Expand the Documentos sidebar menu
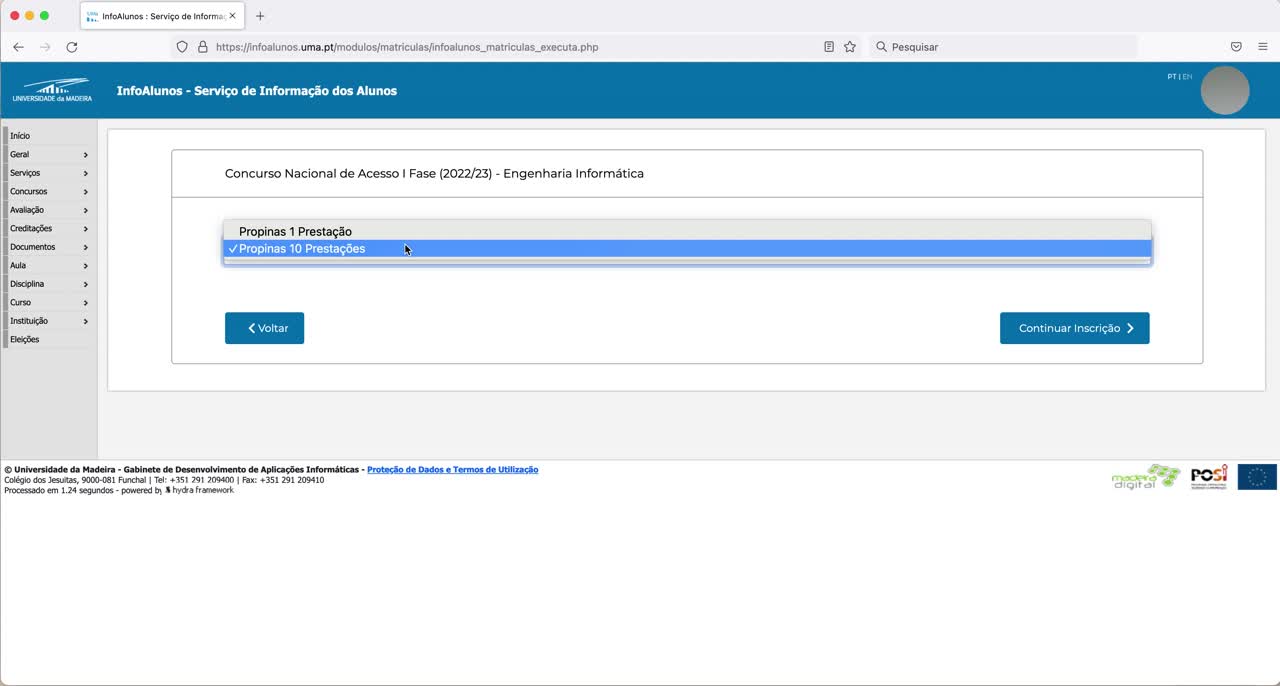This screenshot has width=1280, height=686. point(48,247)
